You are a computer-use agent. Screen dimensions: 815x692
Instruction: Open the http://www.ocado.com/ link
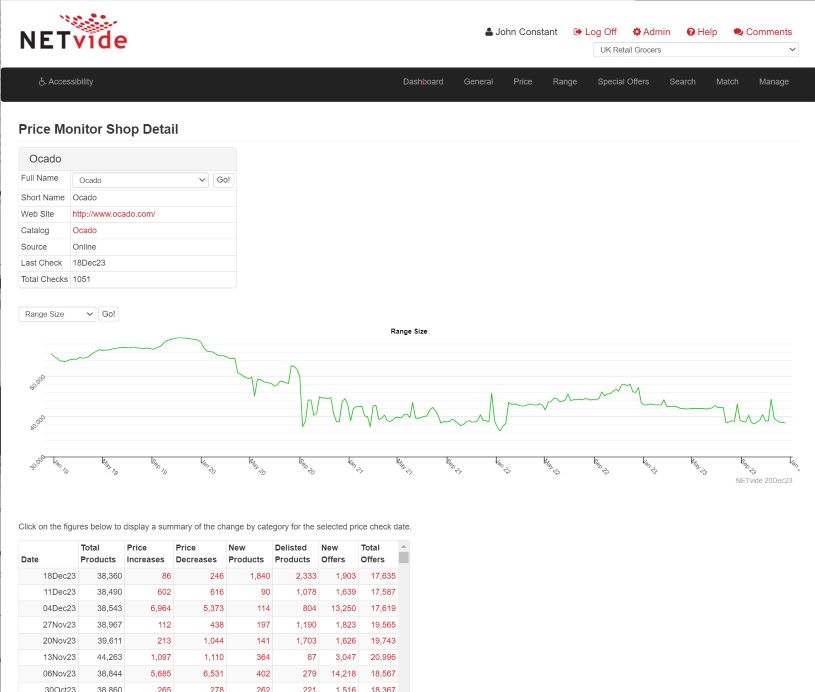coord(114,214)
